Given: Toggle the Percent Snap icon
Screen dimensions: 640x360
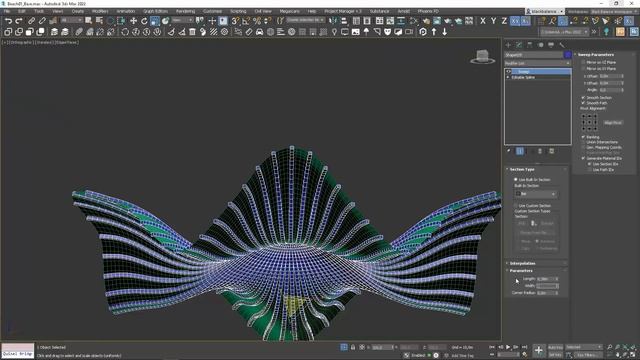Looking at the screenshot, I should pos(257,21).
